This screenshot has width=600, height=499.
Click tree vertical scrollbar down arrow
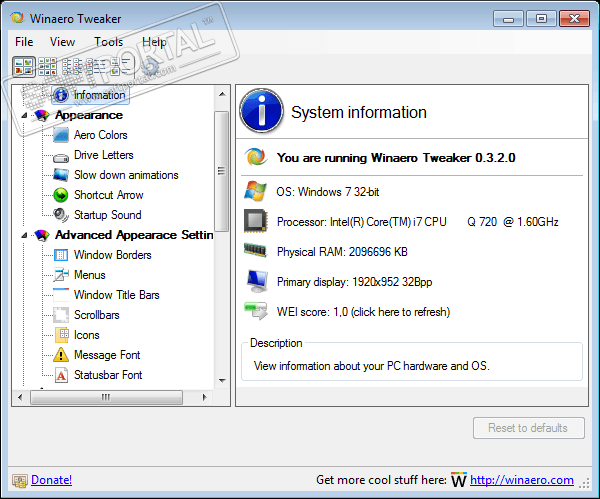[x=222, y=380]
